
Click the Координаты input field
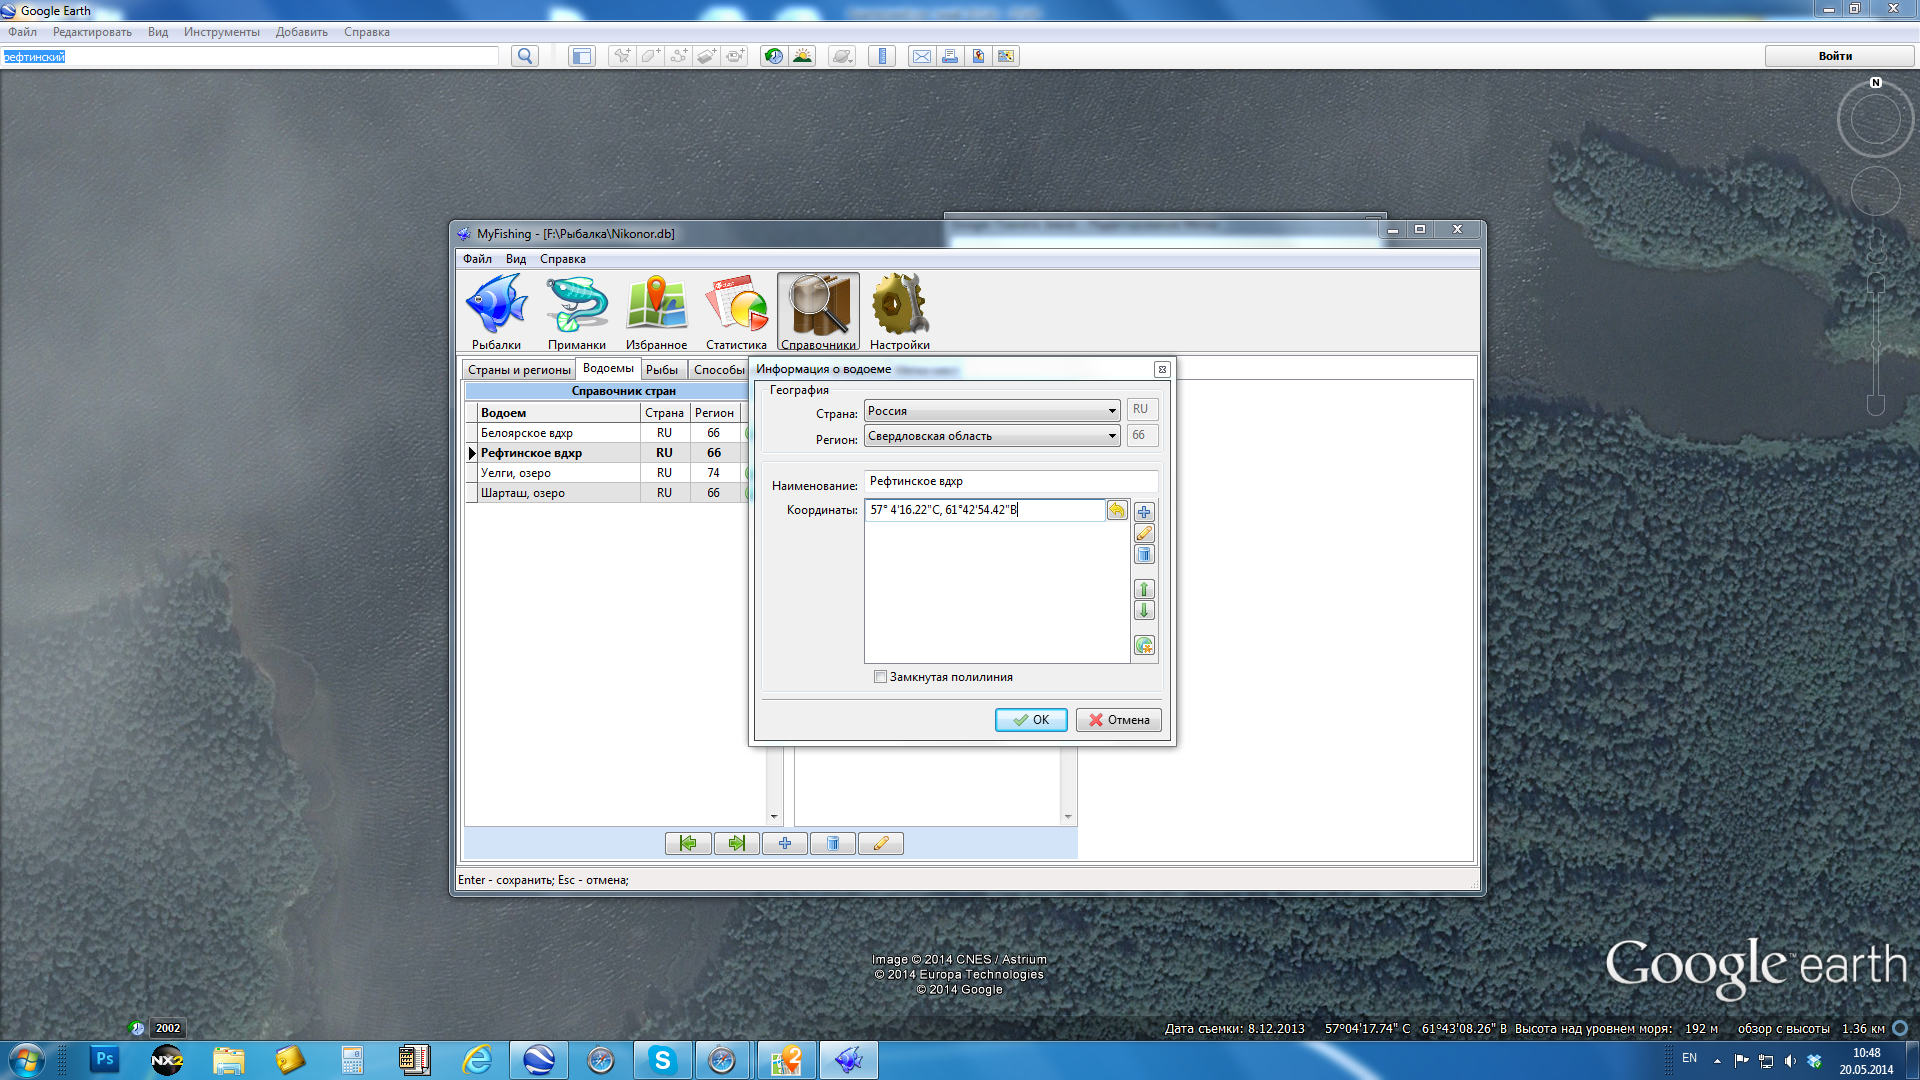click(985, 510)
